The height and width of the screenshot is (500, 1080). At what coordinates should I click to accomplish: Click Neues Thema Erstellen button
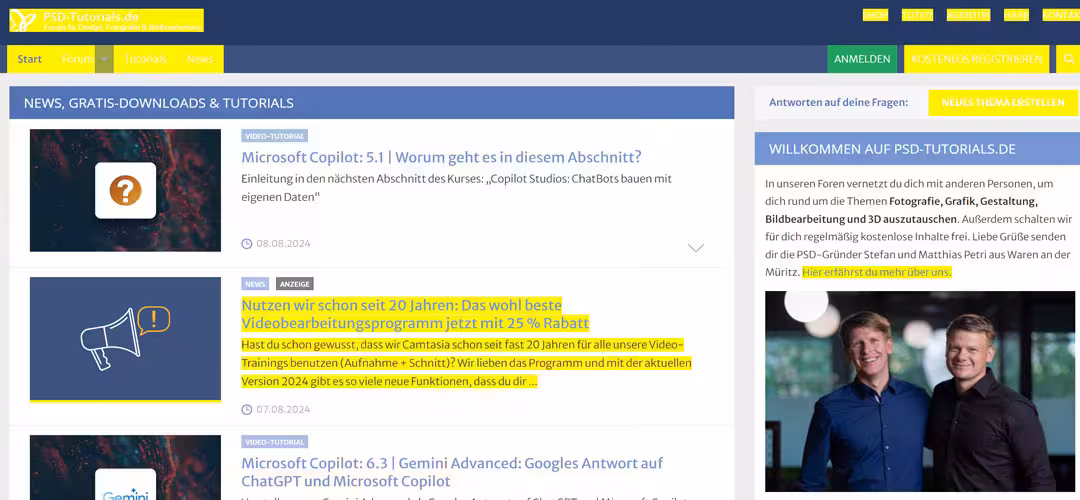1003,103
